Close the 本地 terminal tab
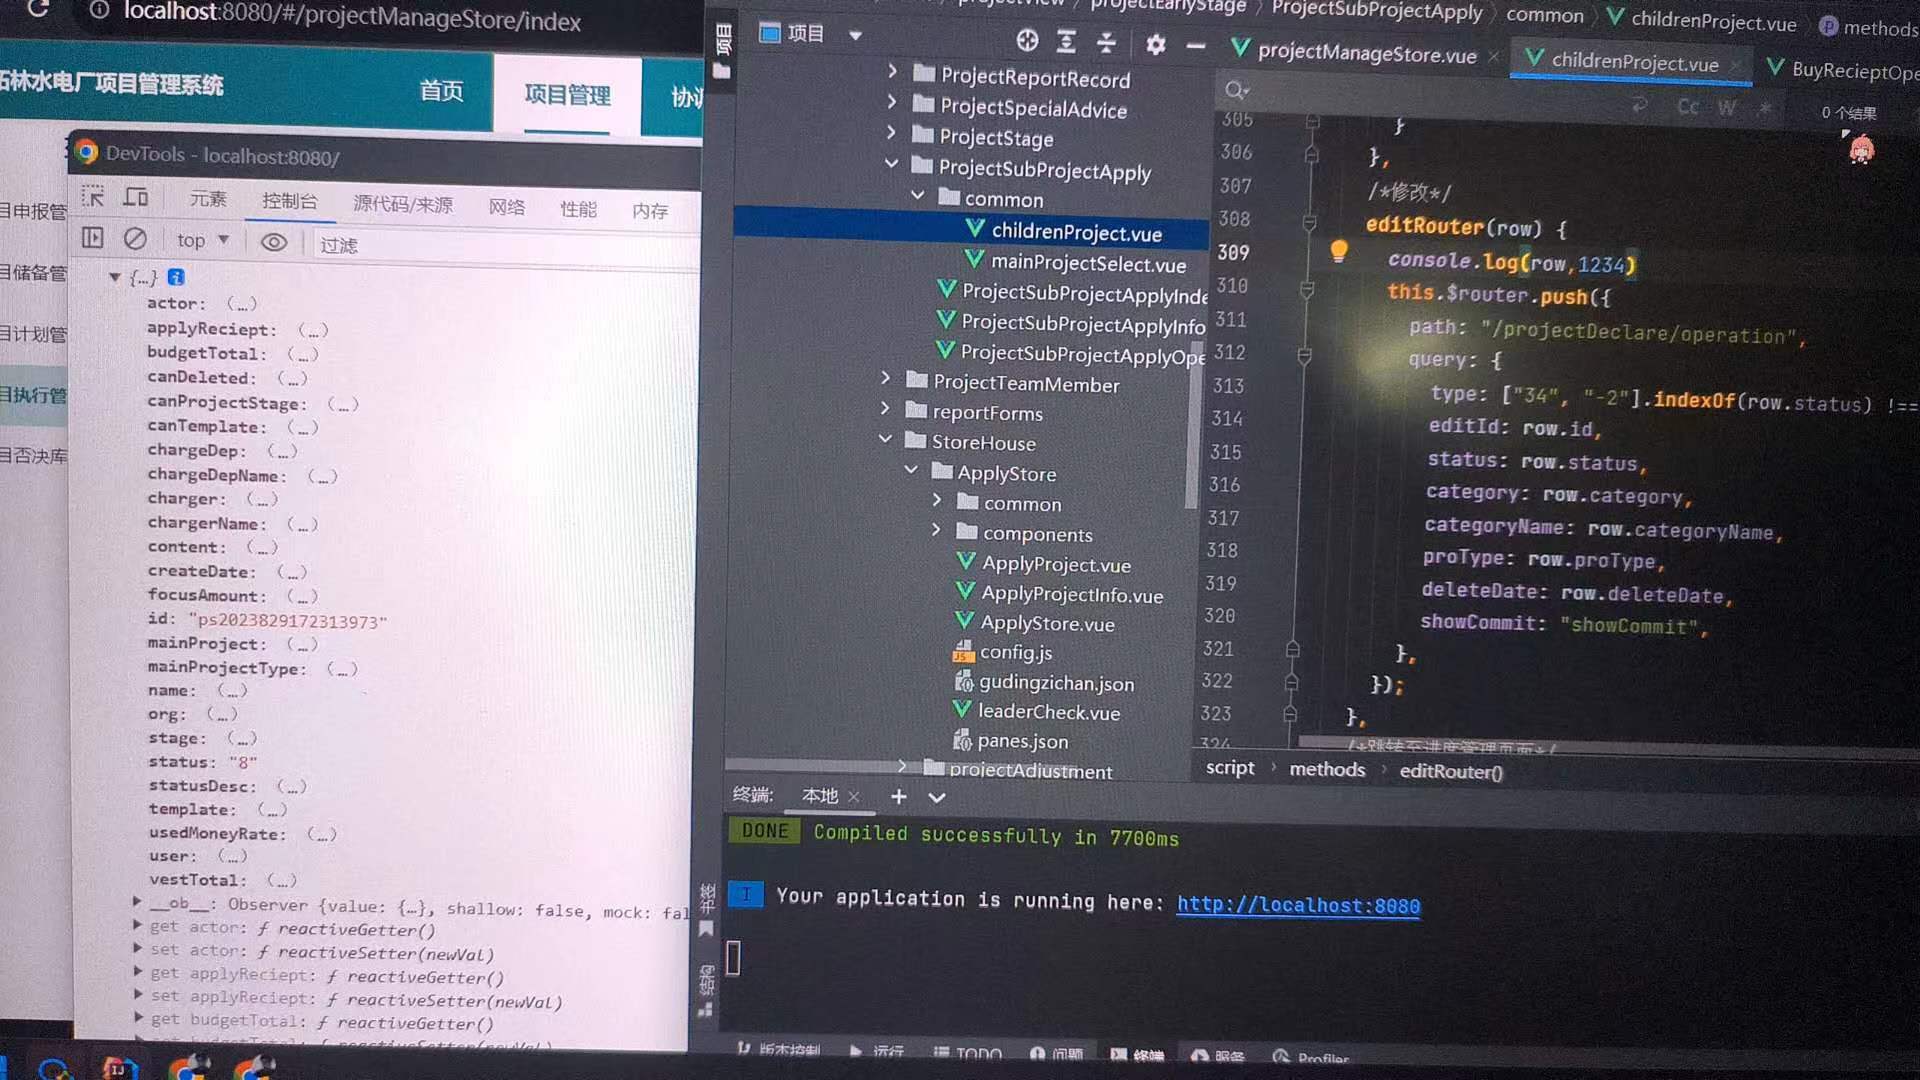 click(853, 796)
